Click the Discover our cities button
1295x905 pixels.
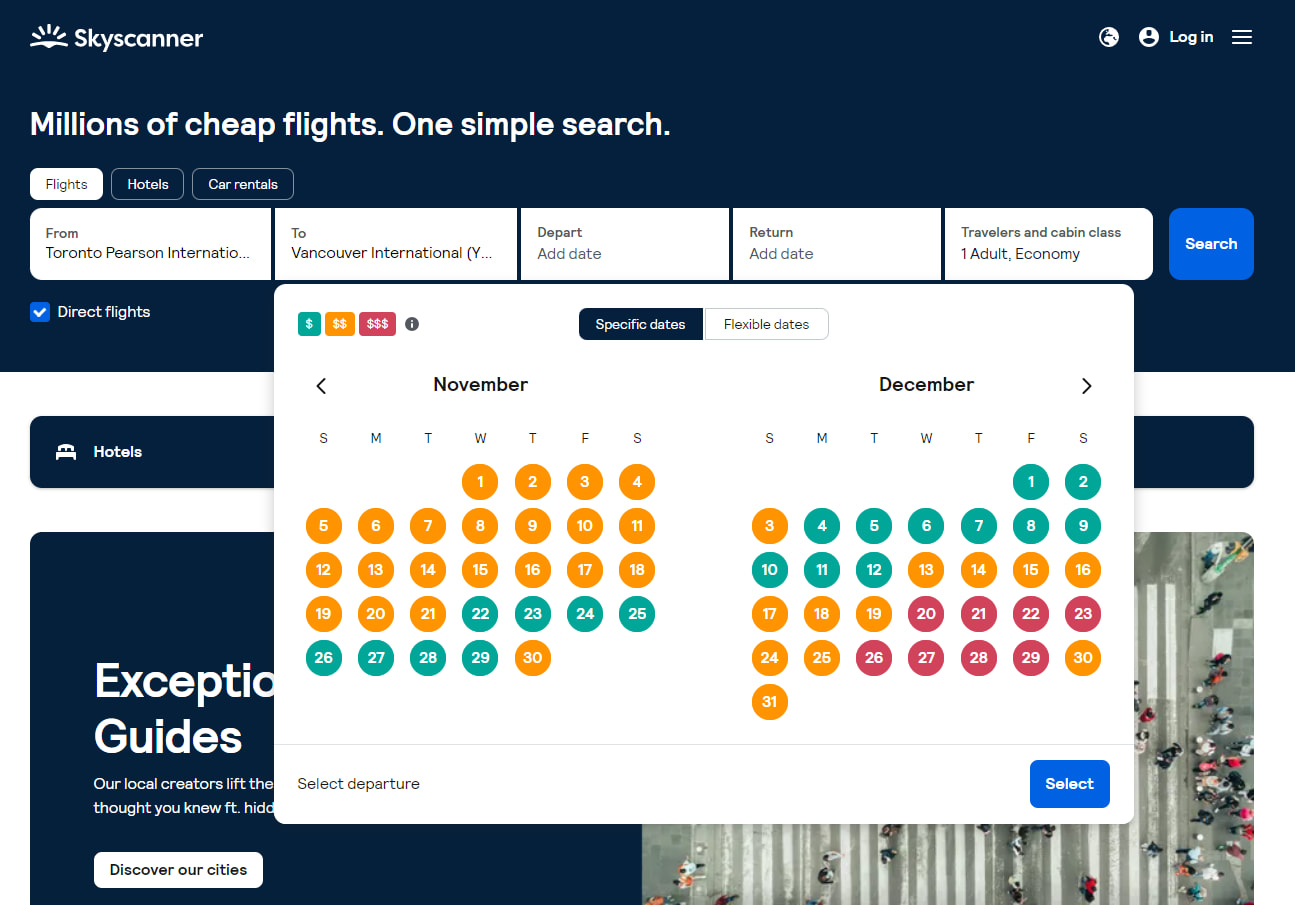178,869
